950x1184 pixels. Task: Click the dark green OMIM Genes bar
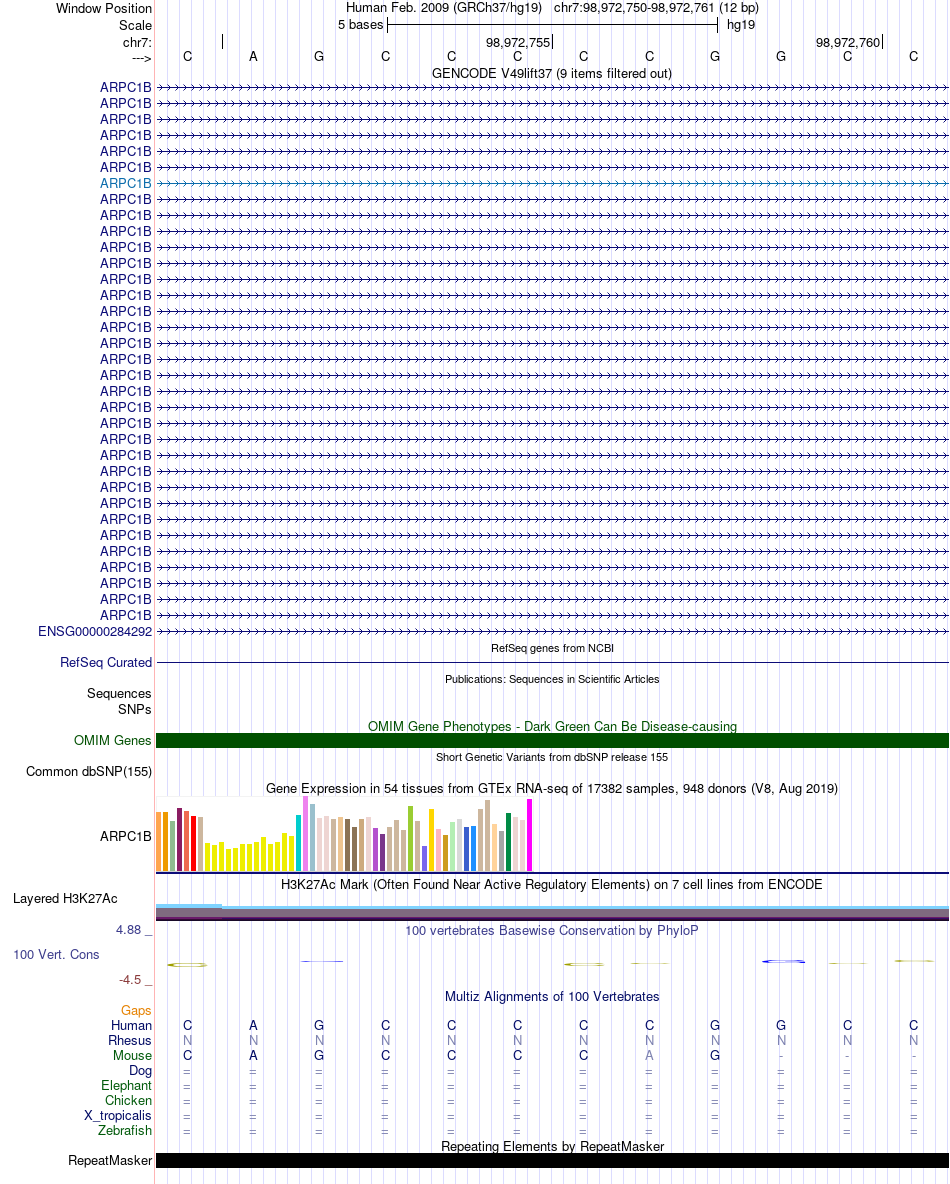click(552, 741)
